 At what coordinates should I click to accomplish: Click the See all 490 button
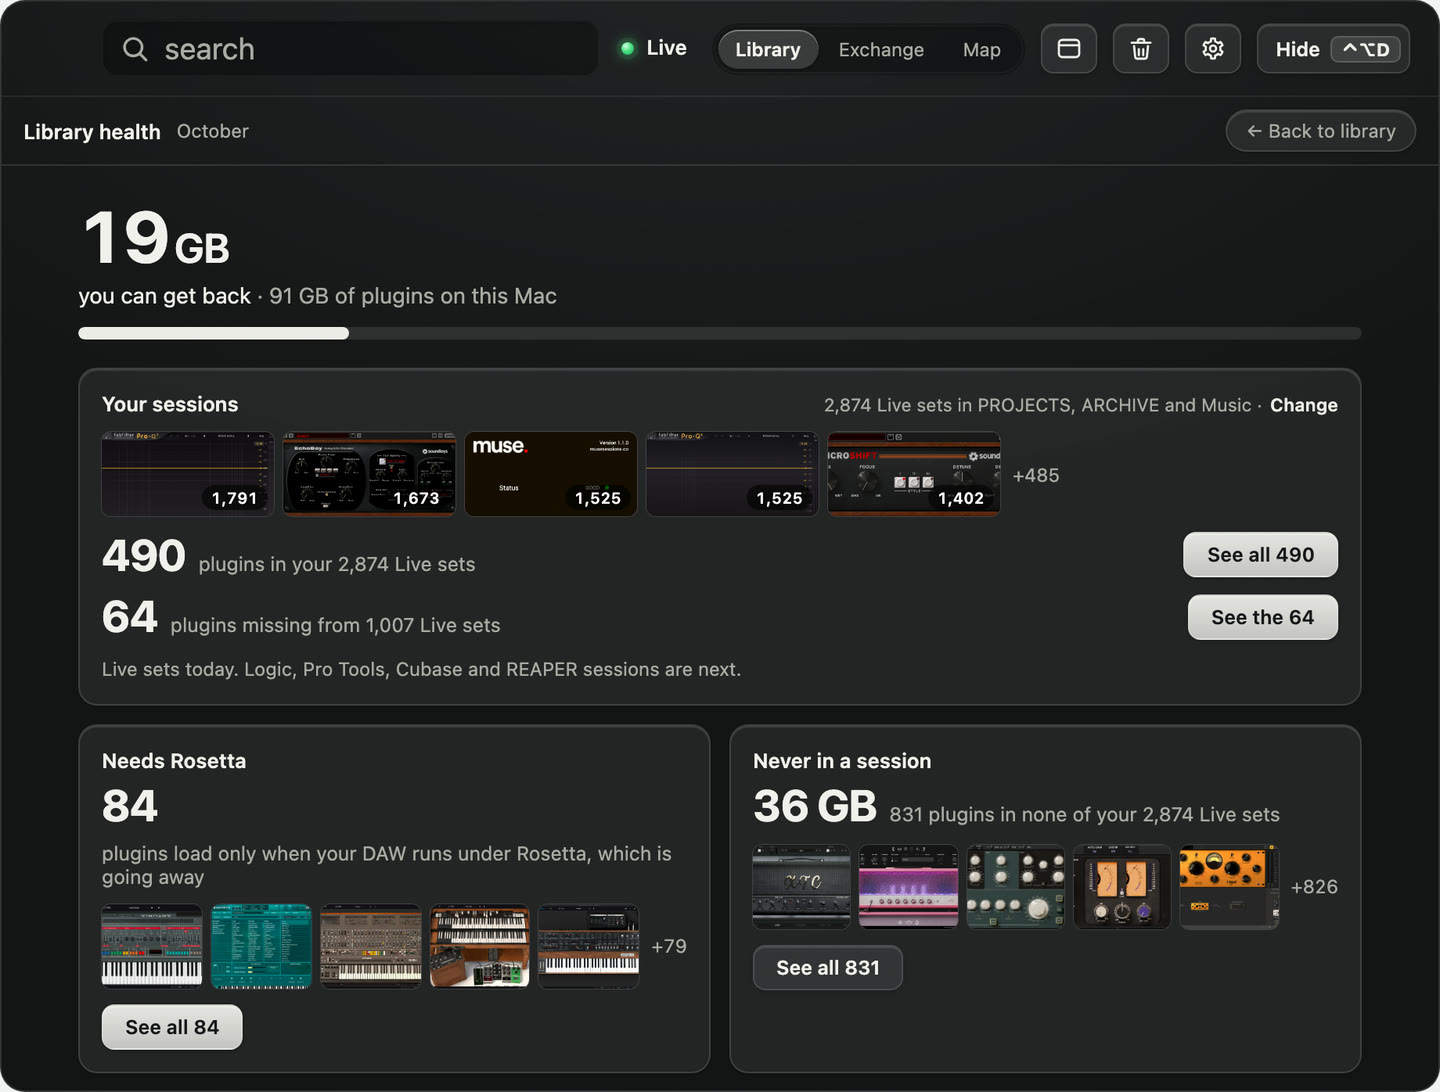(x=1261, y=555)
